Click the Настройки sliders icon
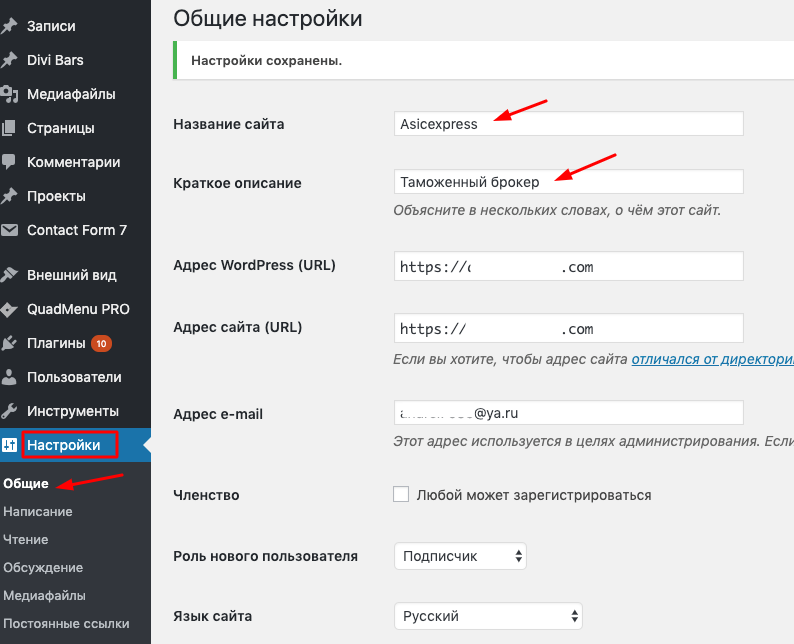Screen dimensions: 794x644 9,445
